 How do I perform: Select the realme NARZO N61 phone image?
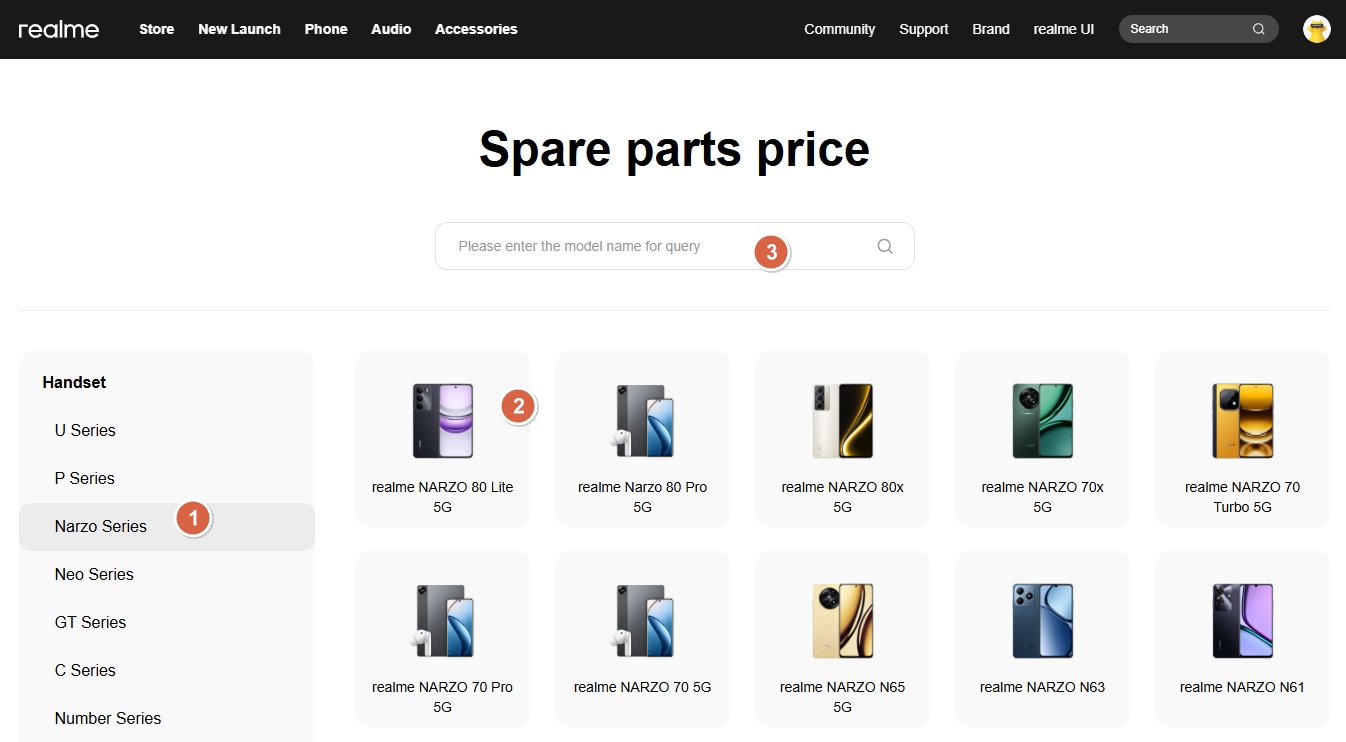1242,620
